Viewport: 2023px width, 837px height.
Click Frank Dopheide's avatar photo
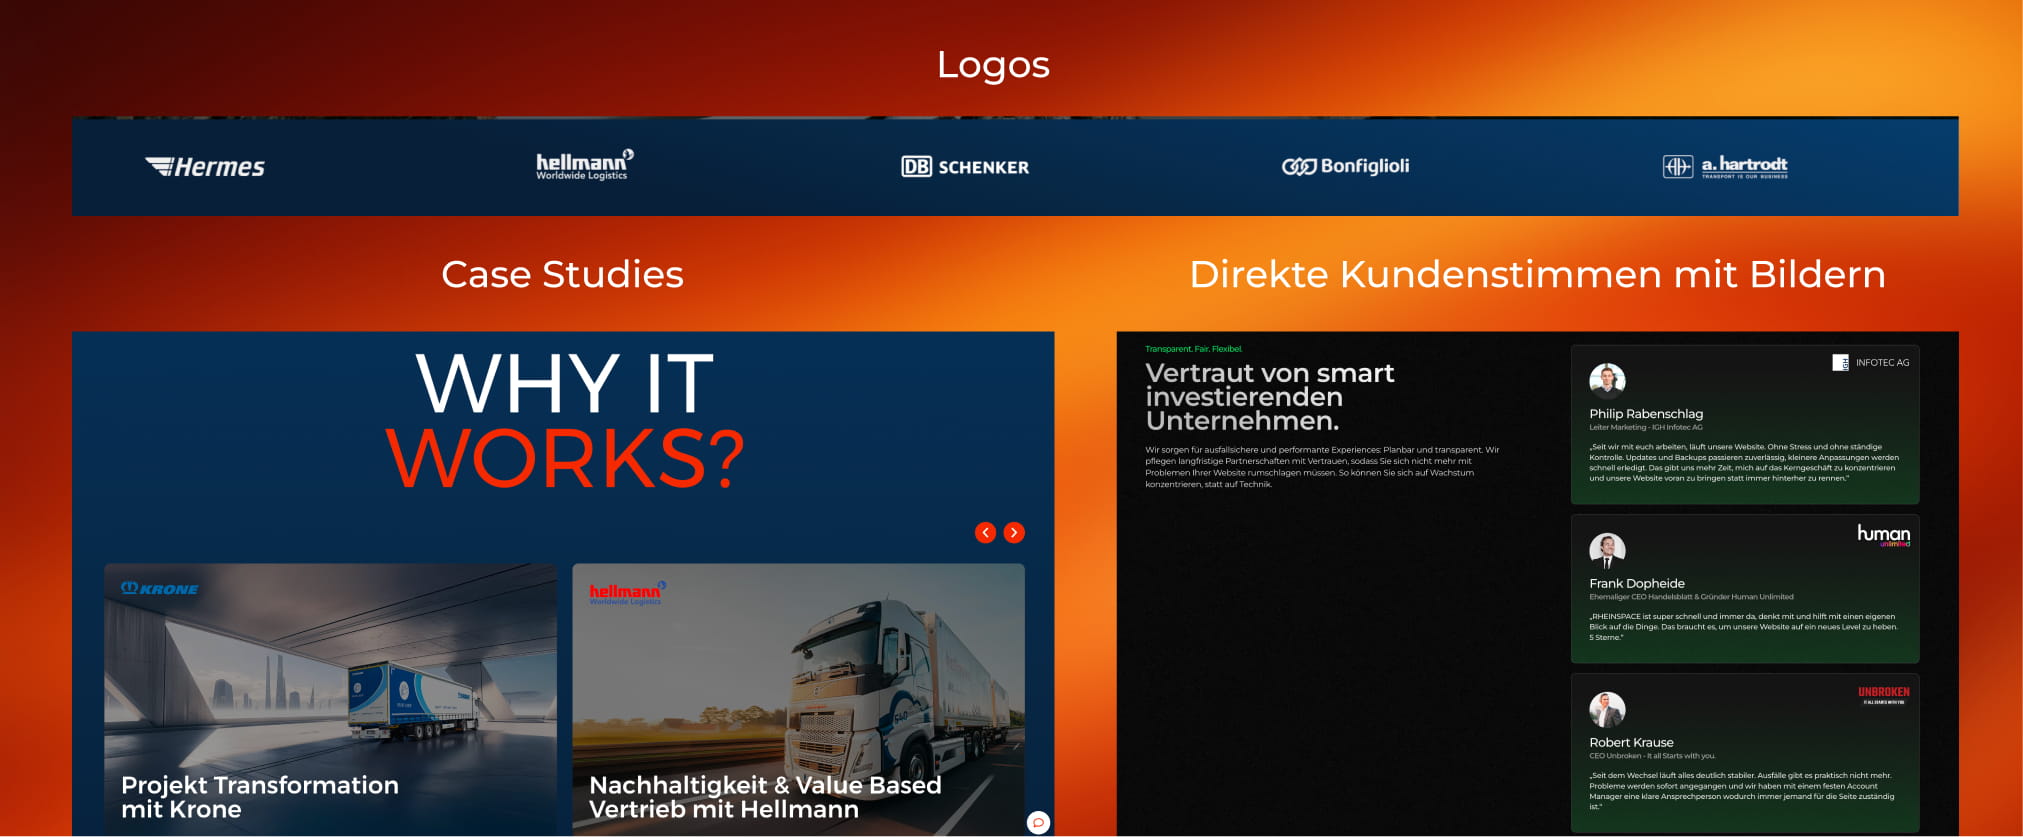[x=1607, y=551]
